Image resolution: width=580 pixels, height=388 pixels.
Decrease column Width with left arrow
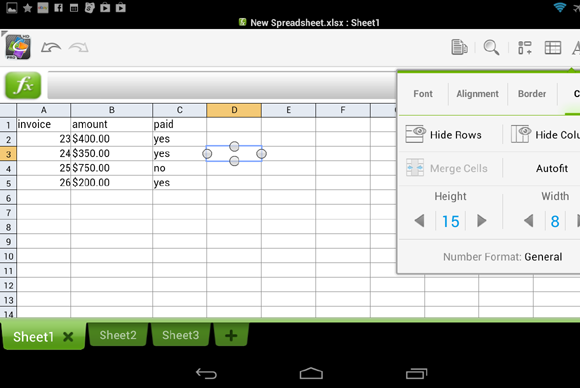point(529,221)
